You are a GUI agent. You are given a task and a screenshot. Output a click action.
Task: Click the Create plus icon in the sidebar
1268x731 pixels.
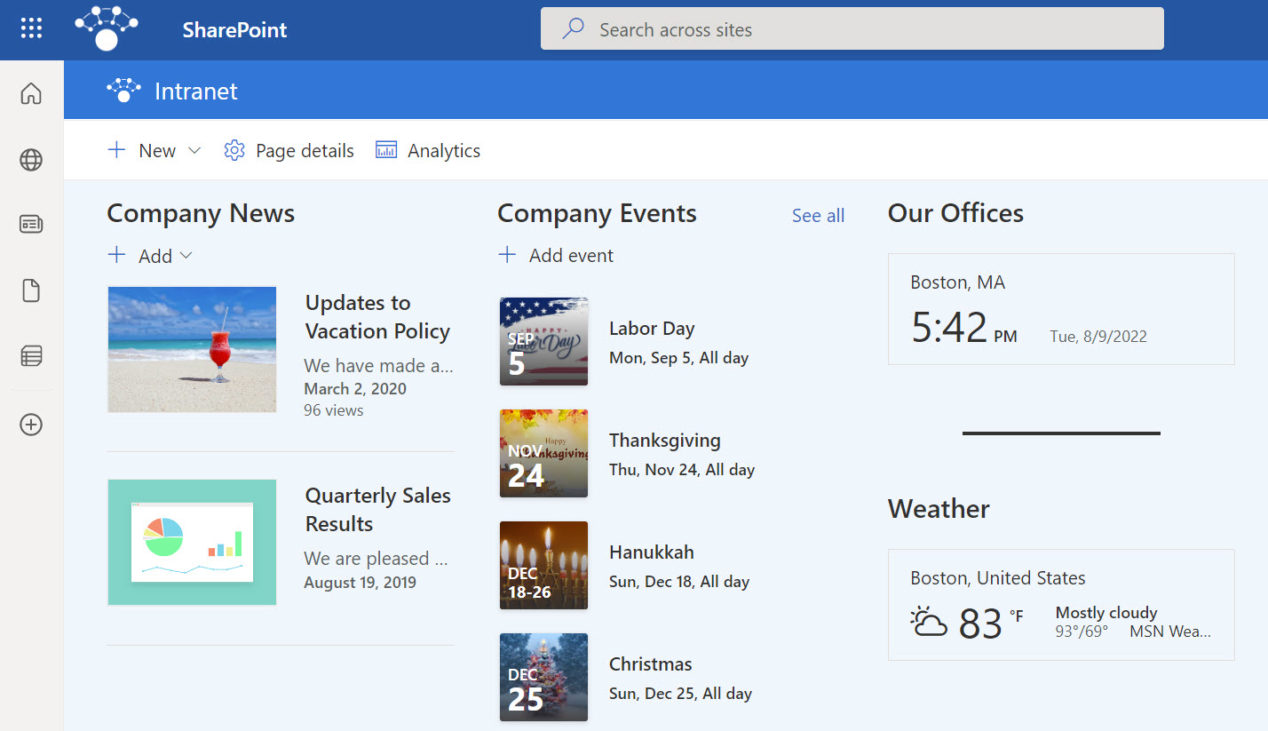31,424
